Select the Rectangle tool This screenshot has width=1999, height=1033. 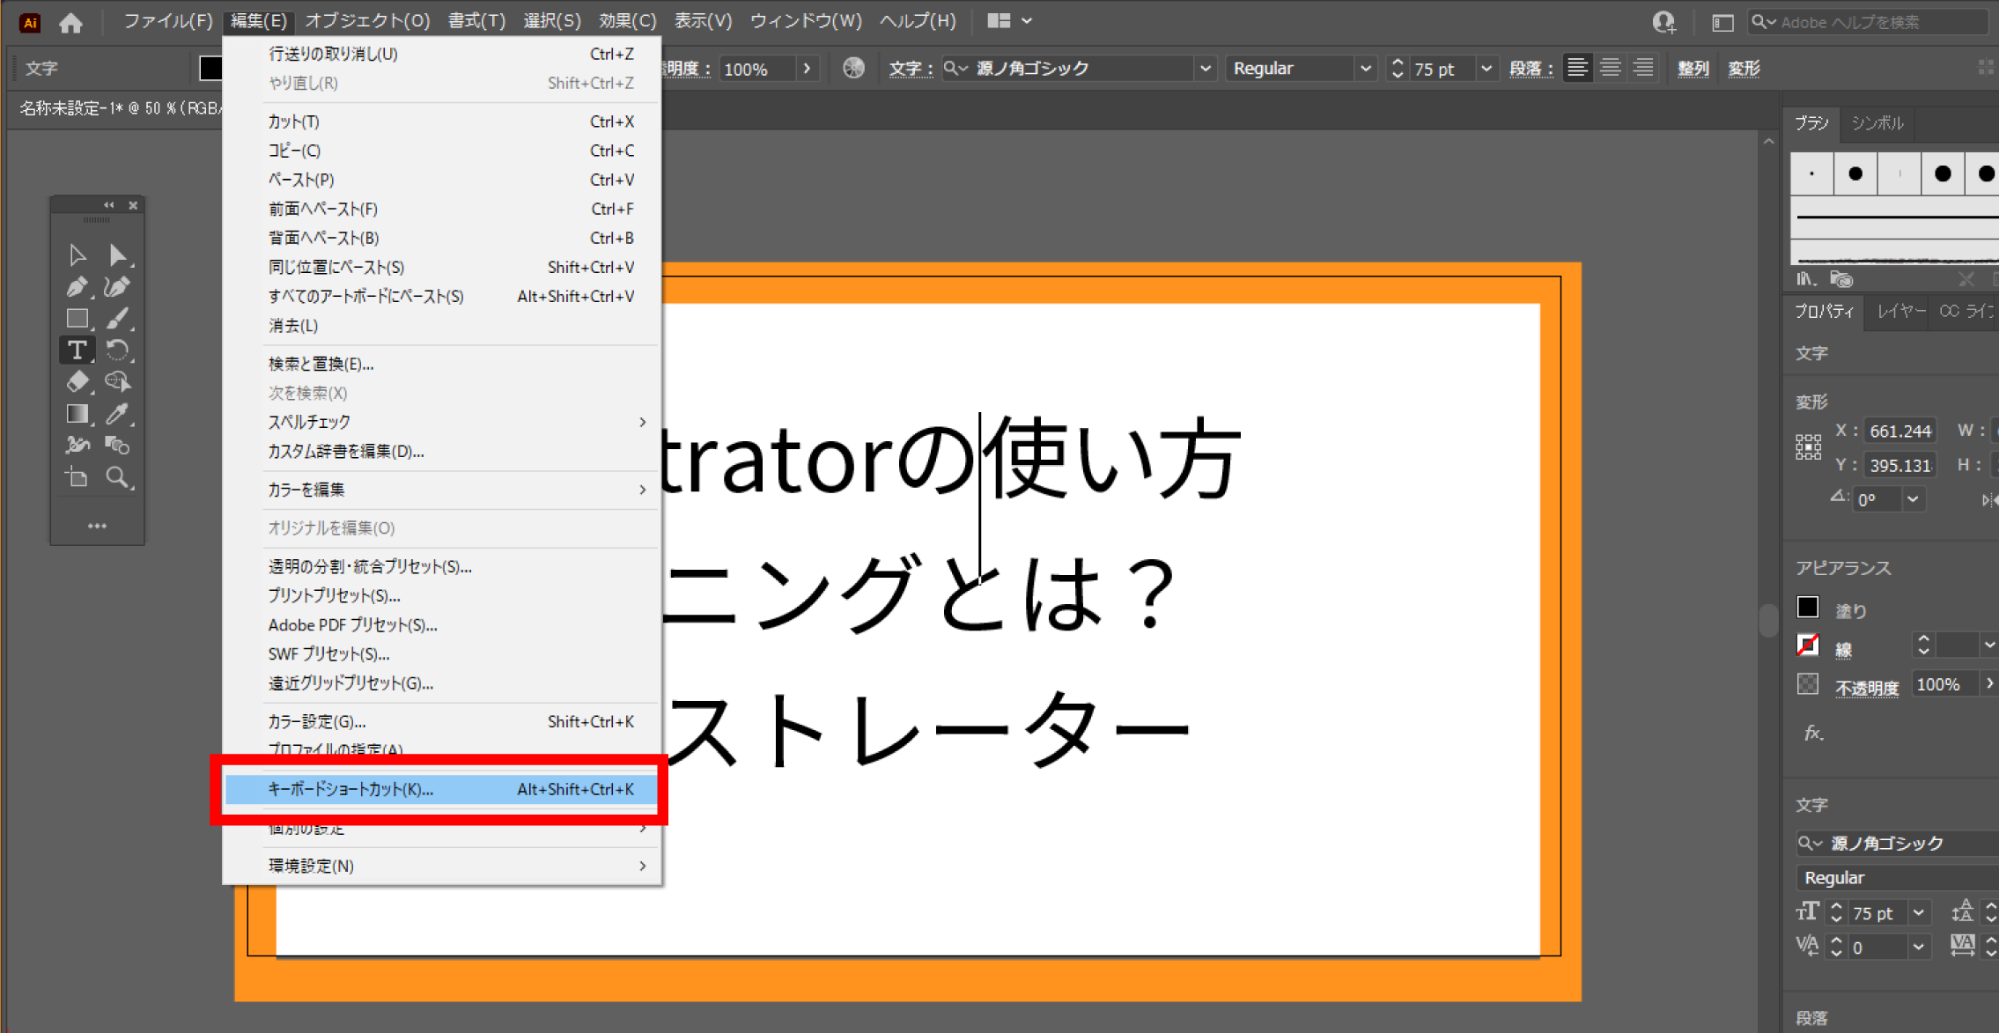point(77,319)
